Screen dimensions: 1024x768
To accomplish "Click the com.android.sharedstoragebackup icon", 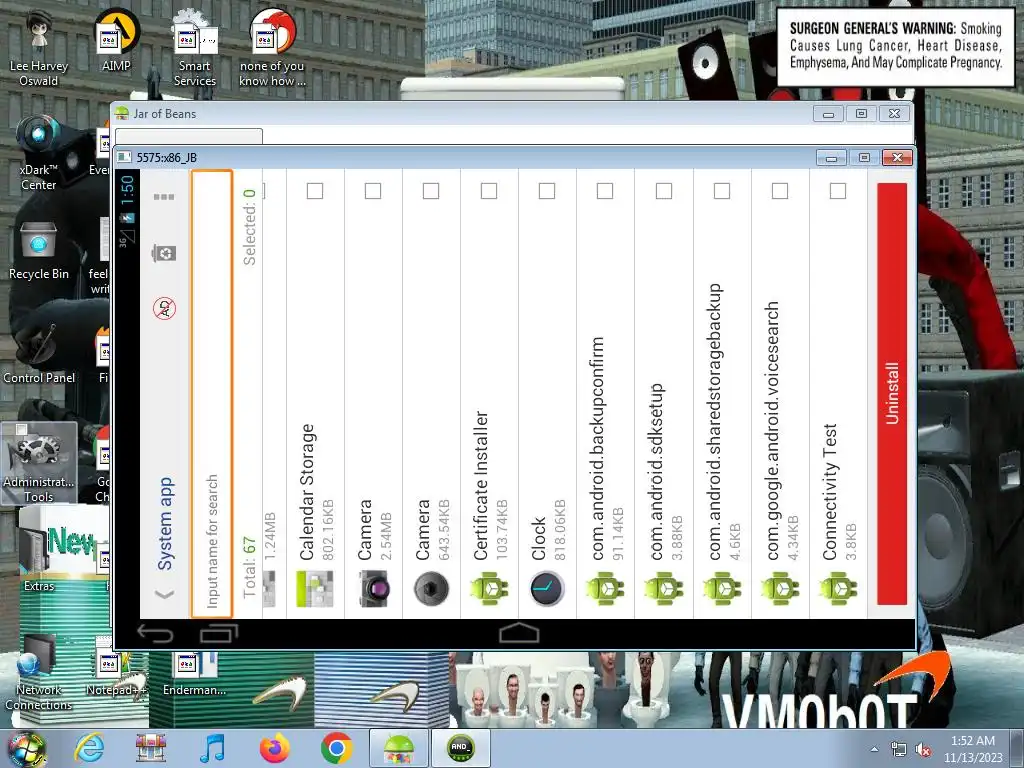I will [x=722, y=588].
